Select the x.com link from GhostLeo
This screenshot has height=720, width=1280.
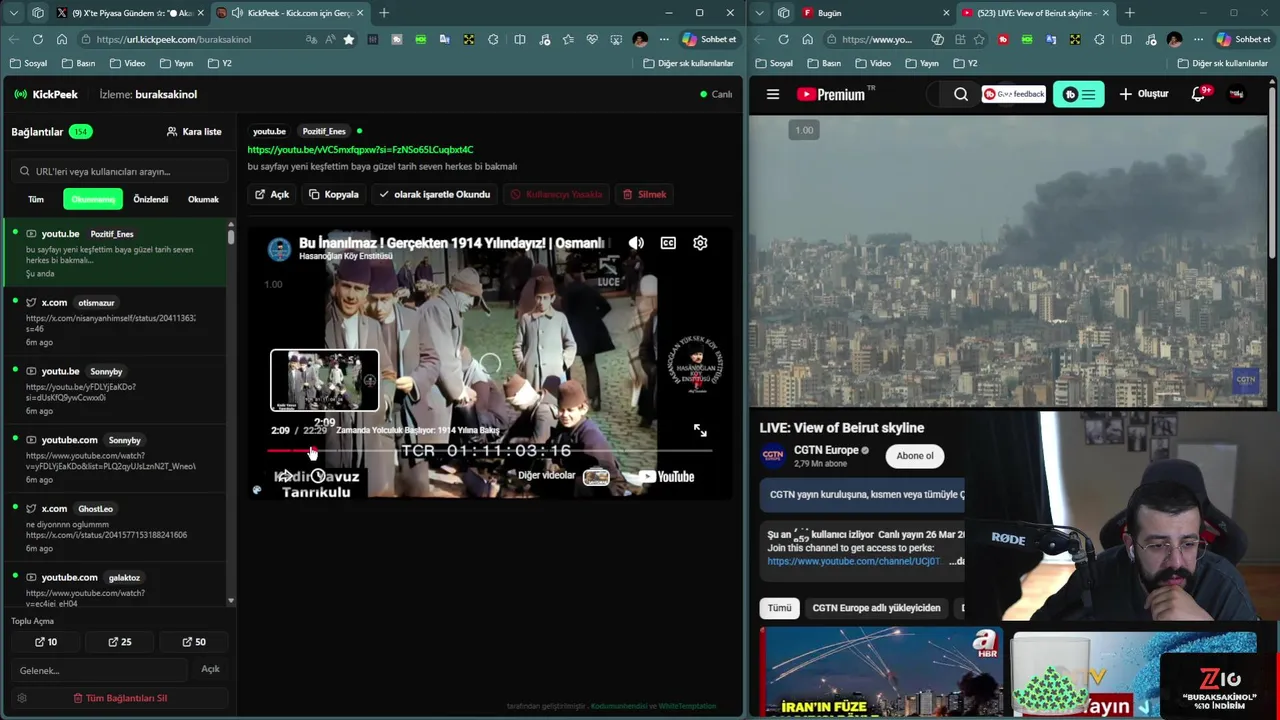(x=115, y=528)
